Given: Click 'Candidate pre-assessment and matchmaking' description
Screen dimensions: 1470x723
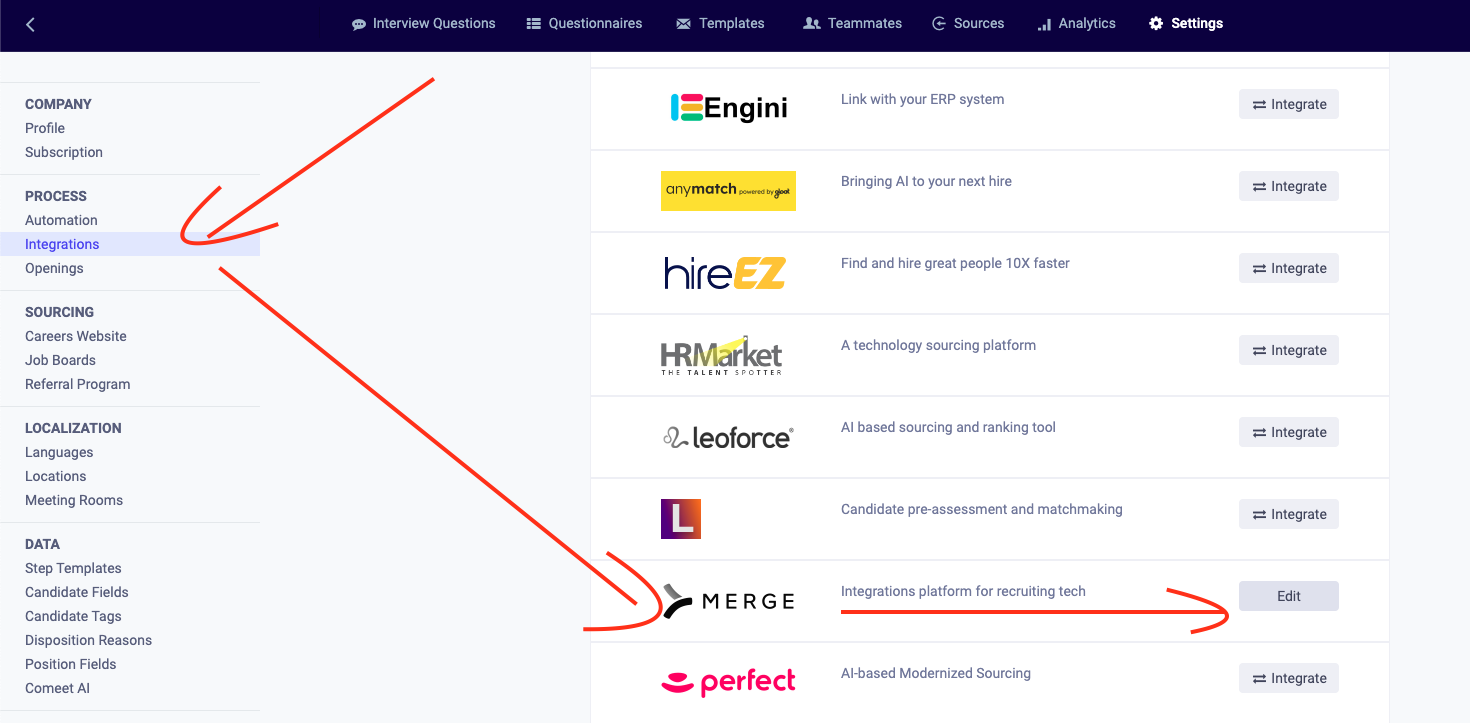Looking at the screenshot, I should point(982,509).
